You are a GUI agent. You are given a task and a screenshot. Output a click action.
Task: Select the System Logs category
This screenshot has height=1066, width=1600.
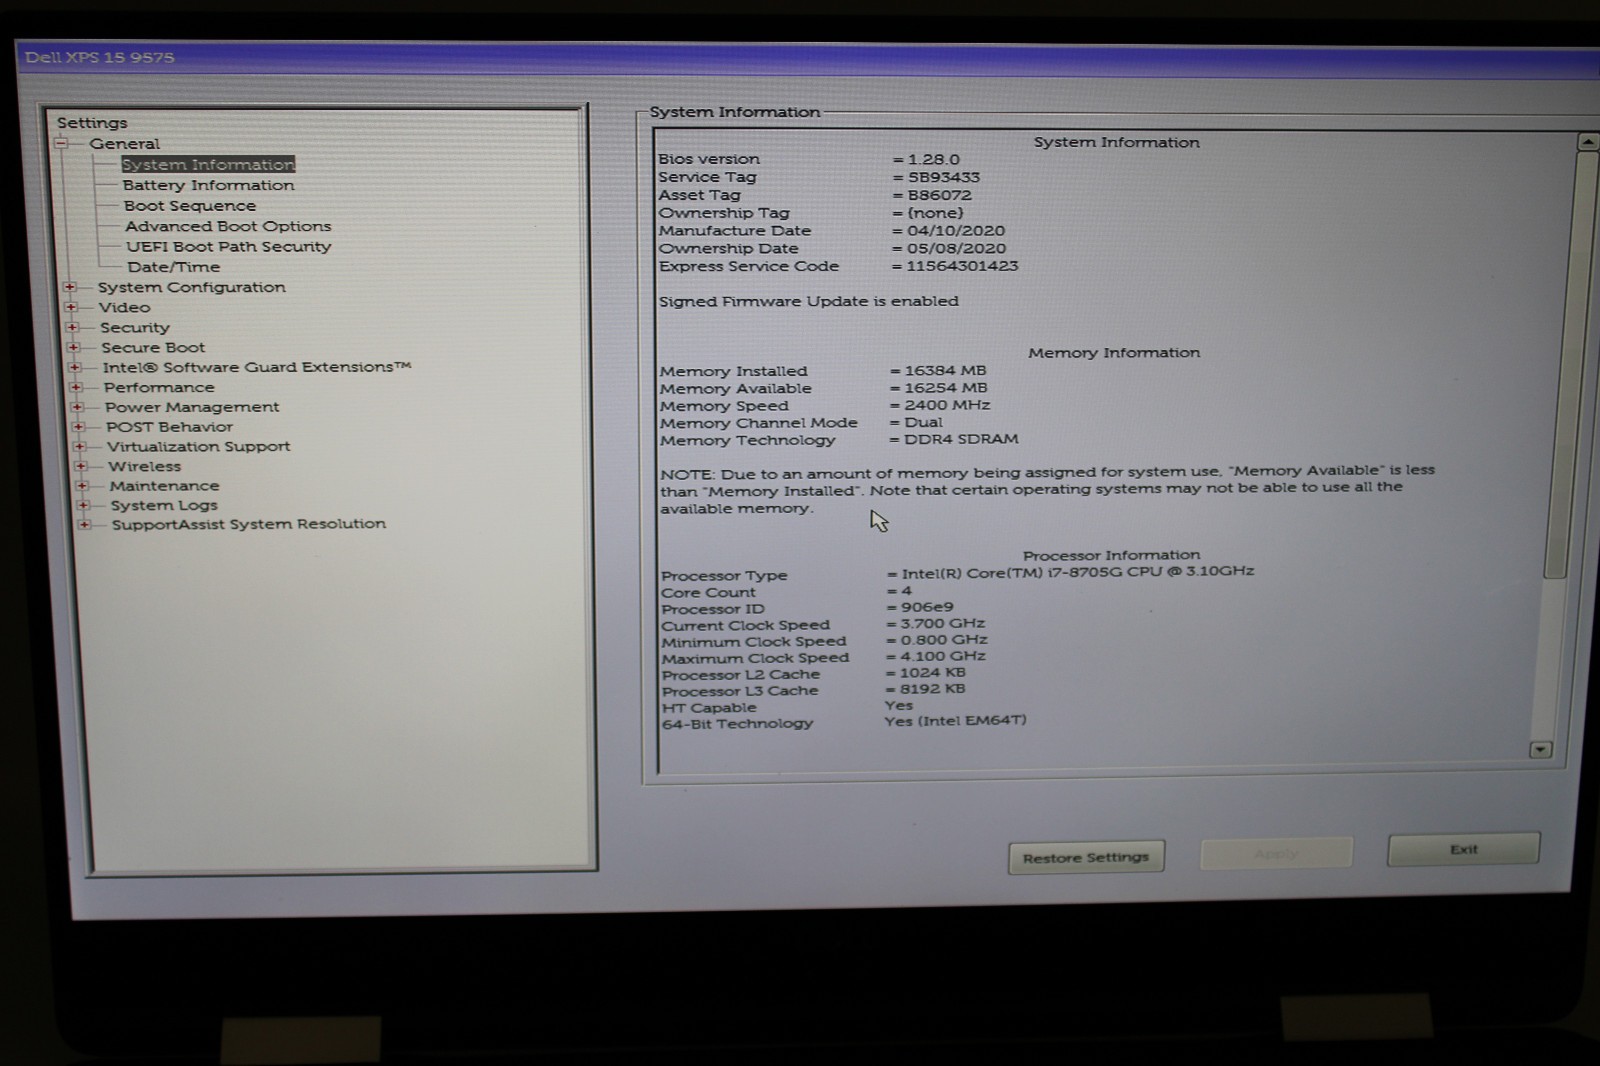point(164,505)
